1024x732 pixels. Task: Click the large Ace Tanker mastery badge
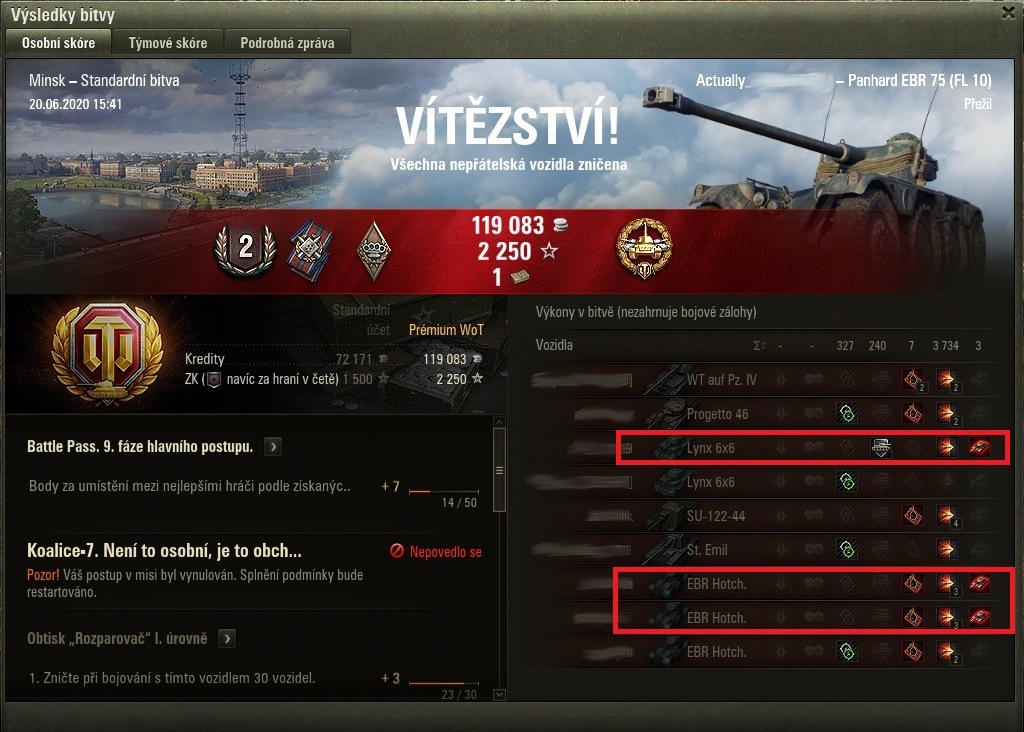point(107,354)
